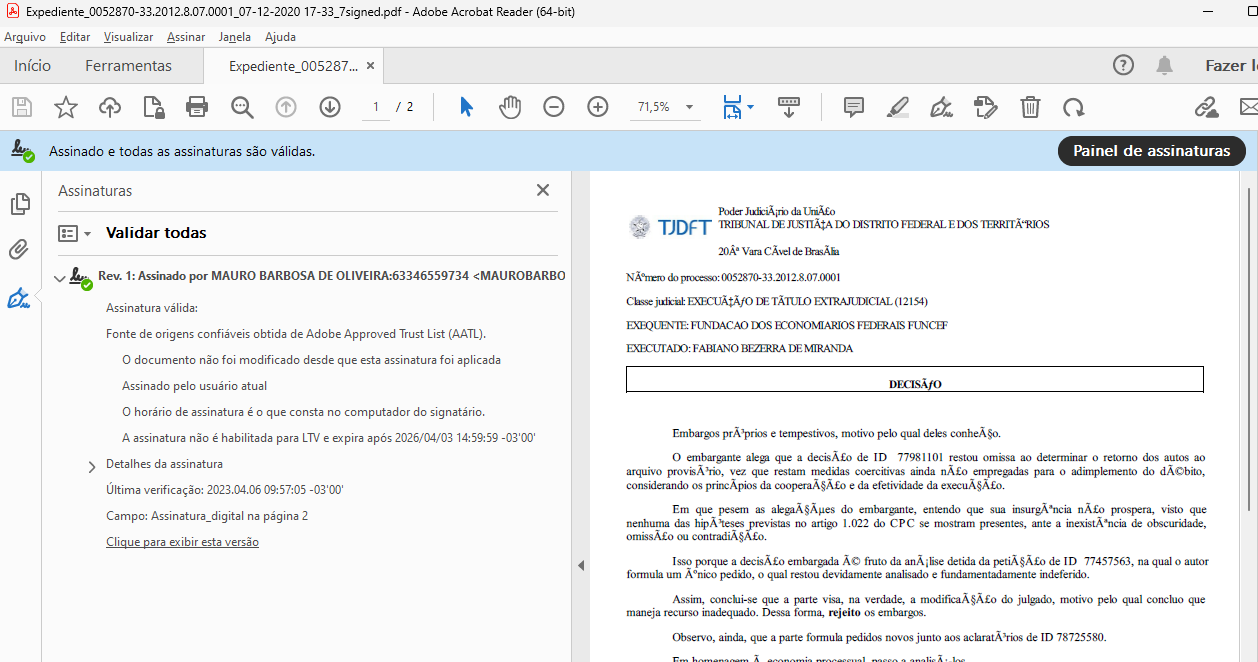Share a link to file
Viewport: 1258px width, 662px height.
1206,107
